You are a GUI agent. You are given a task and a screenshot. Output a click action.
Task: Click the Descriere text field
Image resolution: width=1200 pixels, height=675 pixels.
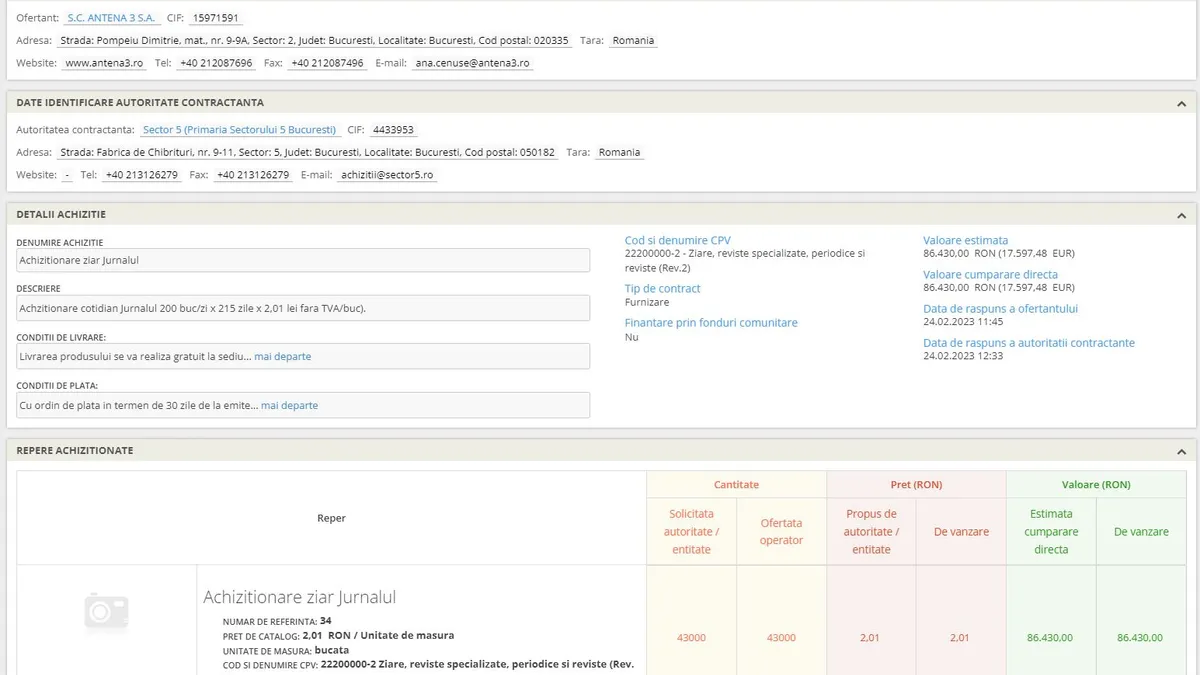tap(303, 308)
